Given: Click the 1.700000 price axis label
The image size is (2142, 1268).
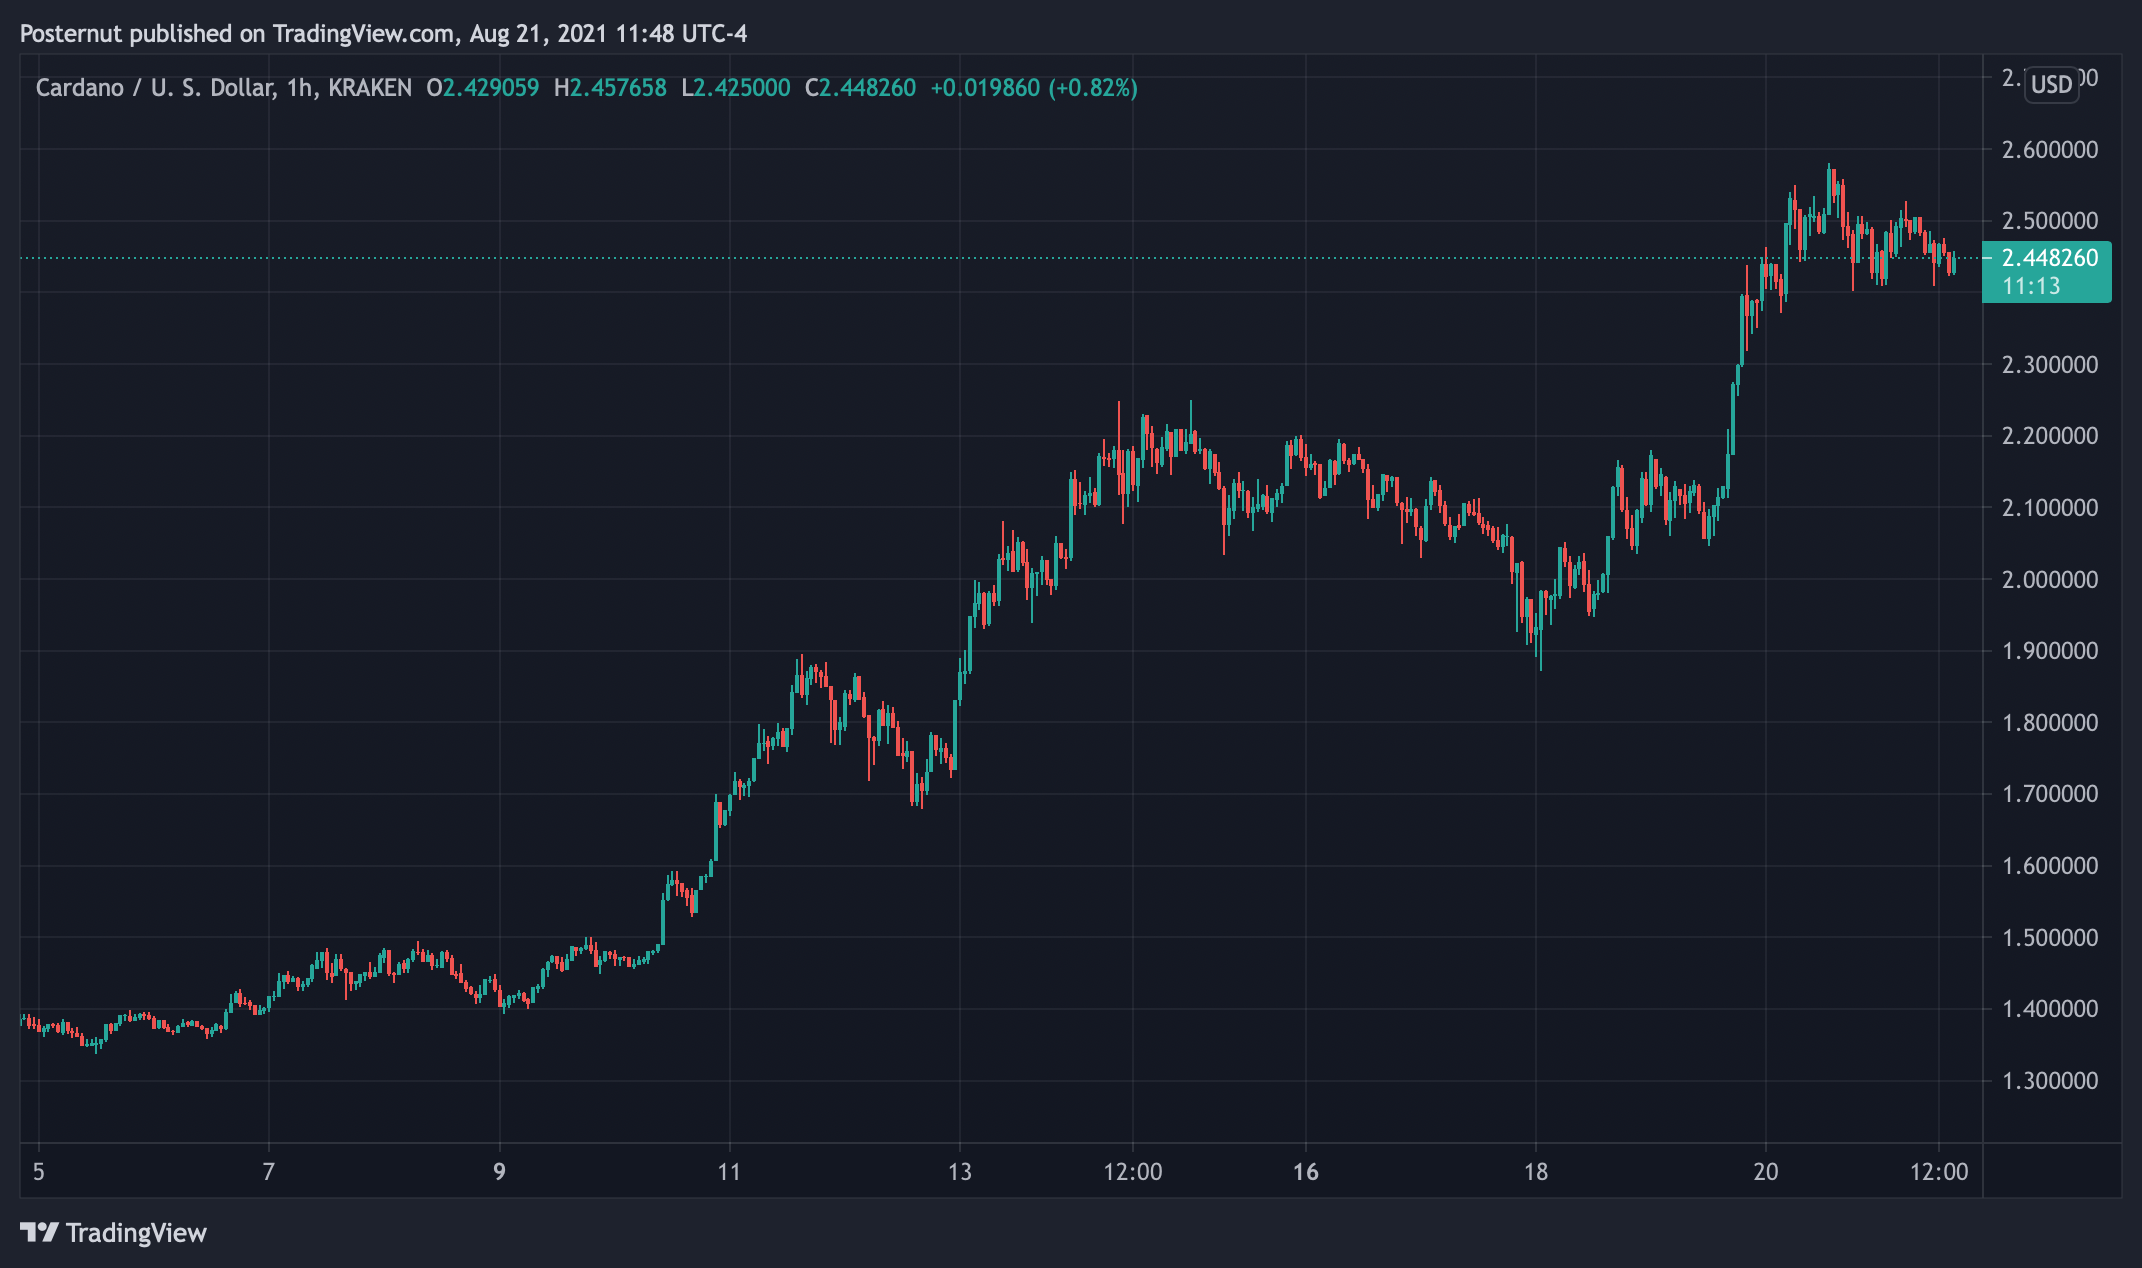Looking at the screenshot, I should (2050, 794).
